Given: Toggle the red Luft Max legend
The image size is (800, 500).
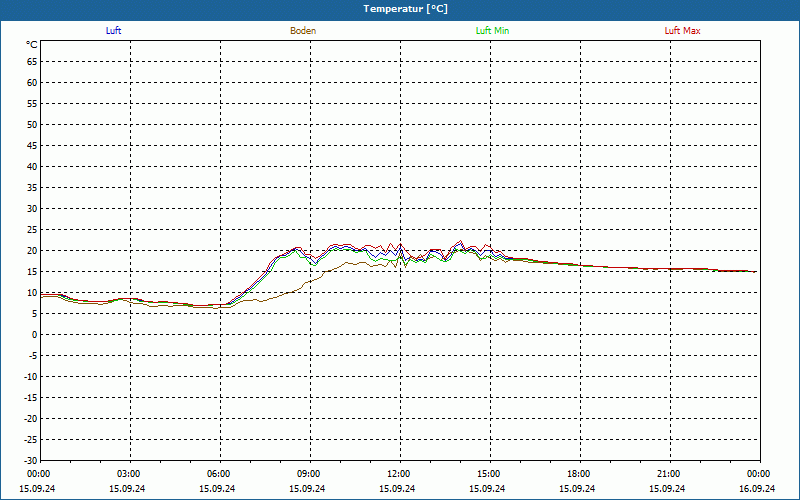Looking at the screenshot, I should click(x=682, y=31).
